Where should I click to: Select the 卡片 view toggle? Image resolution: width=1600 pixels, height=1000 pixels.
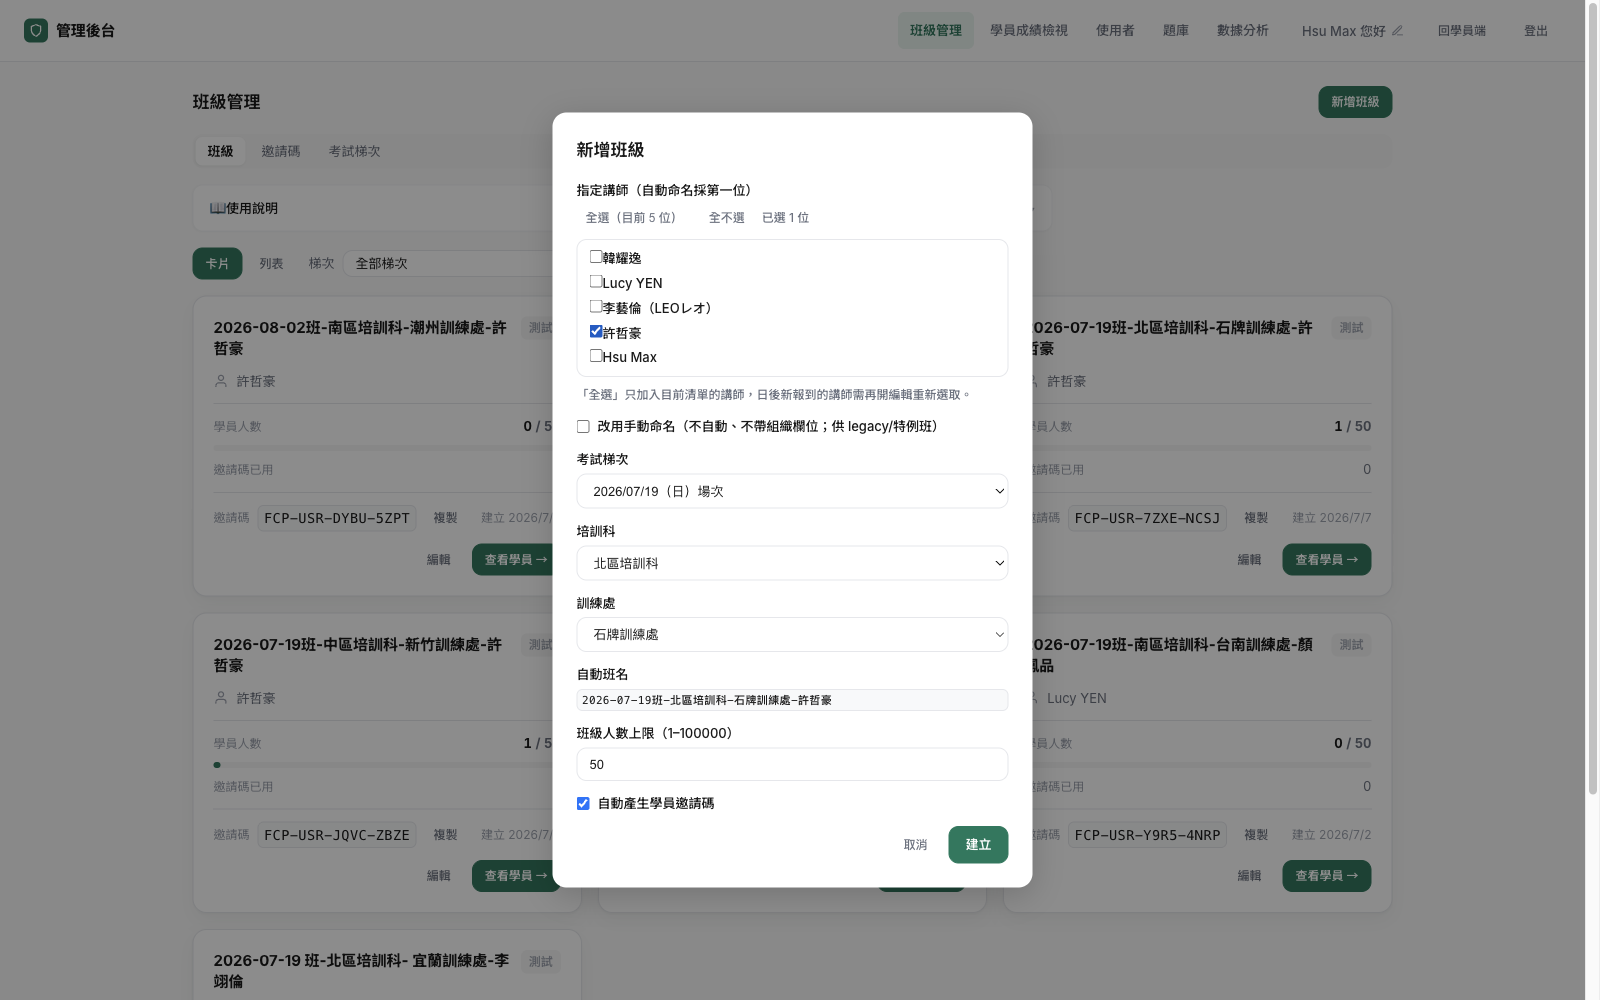(217, 263)
